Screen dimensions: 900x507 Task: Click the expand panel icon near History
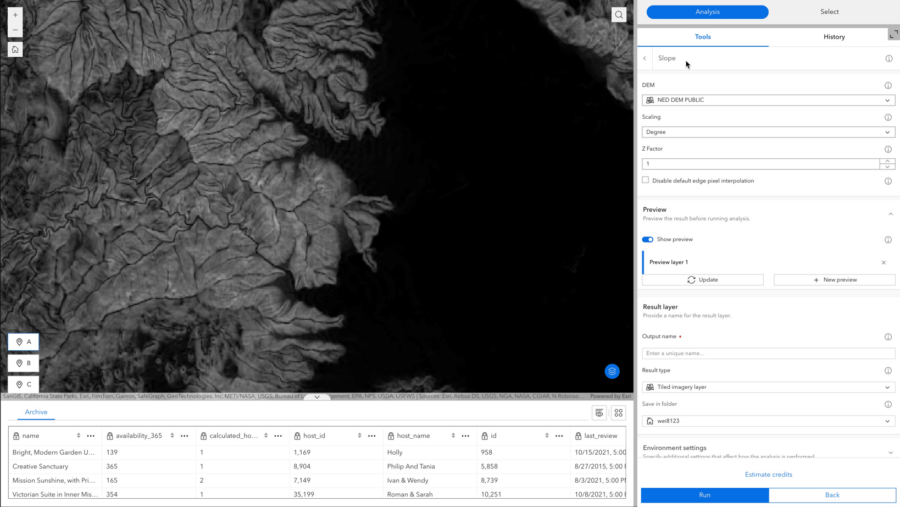click(893, 35)
